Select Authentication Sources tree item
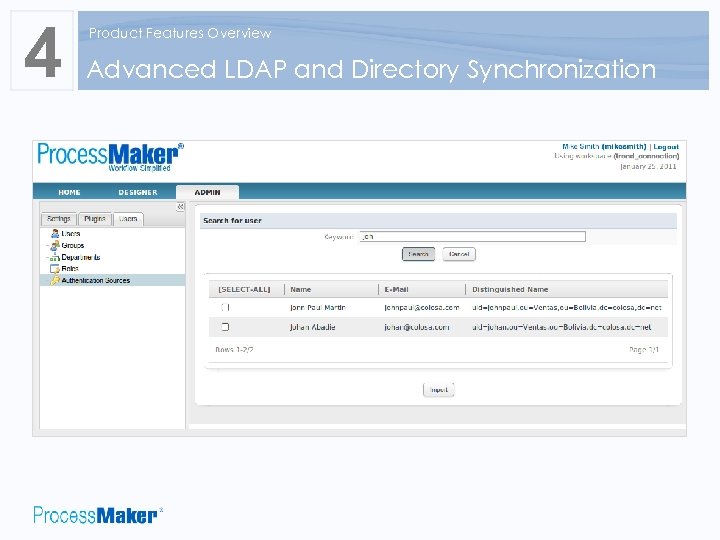 coord(96,281)
